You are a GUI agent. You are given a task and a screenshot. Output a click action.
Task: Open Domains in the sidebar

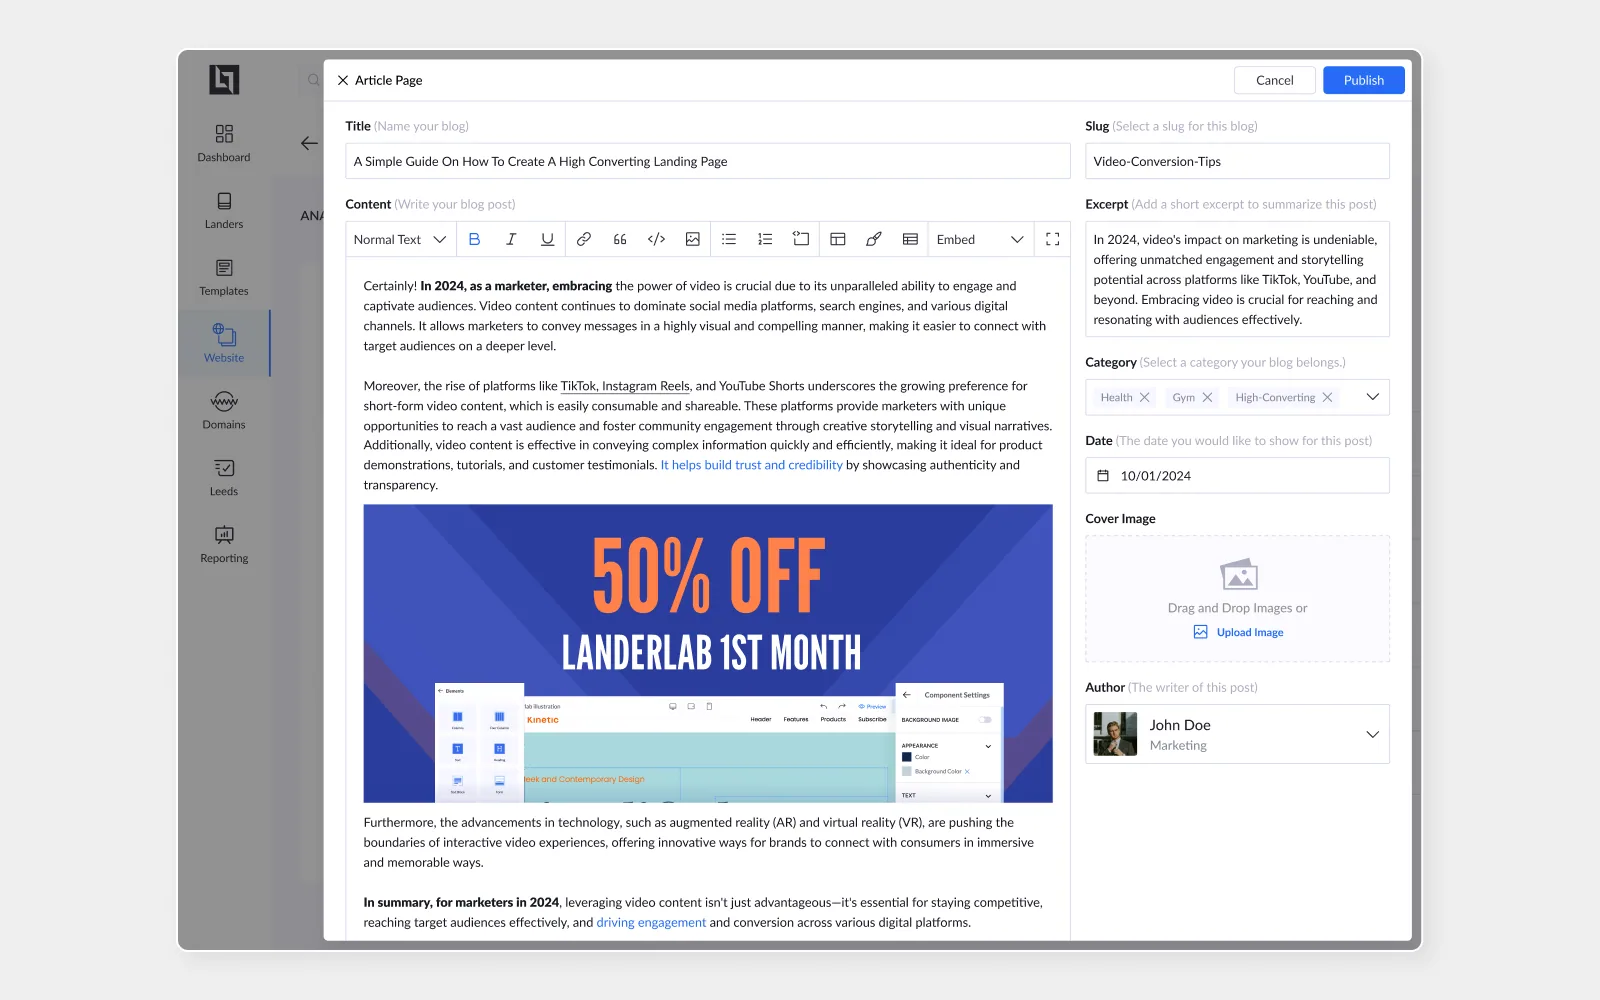point(224,410)
